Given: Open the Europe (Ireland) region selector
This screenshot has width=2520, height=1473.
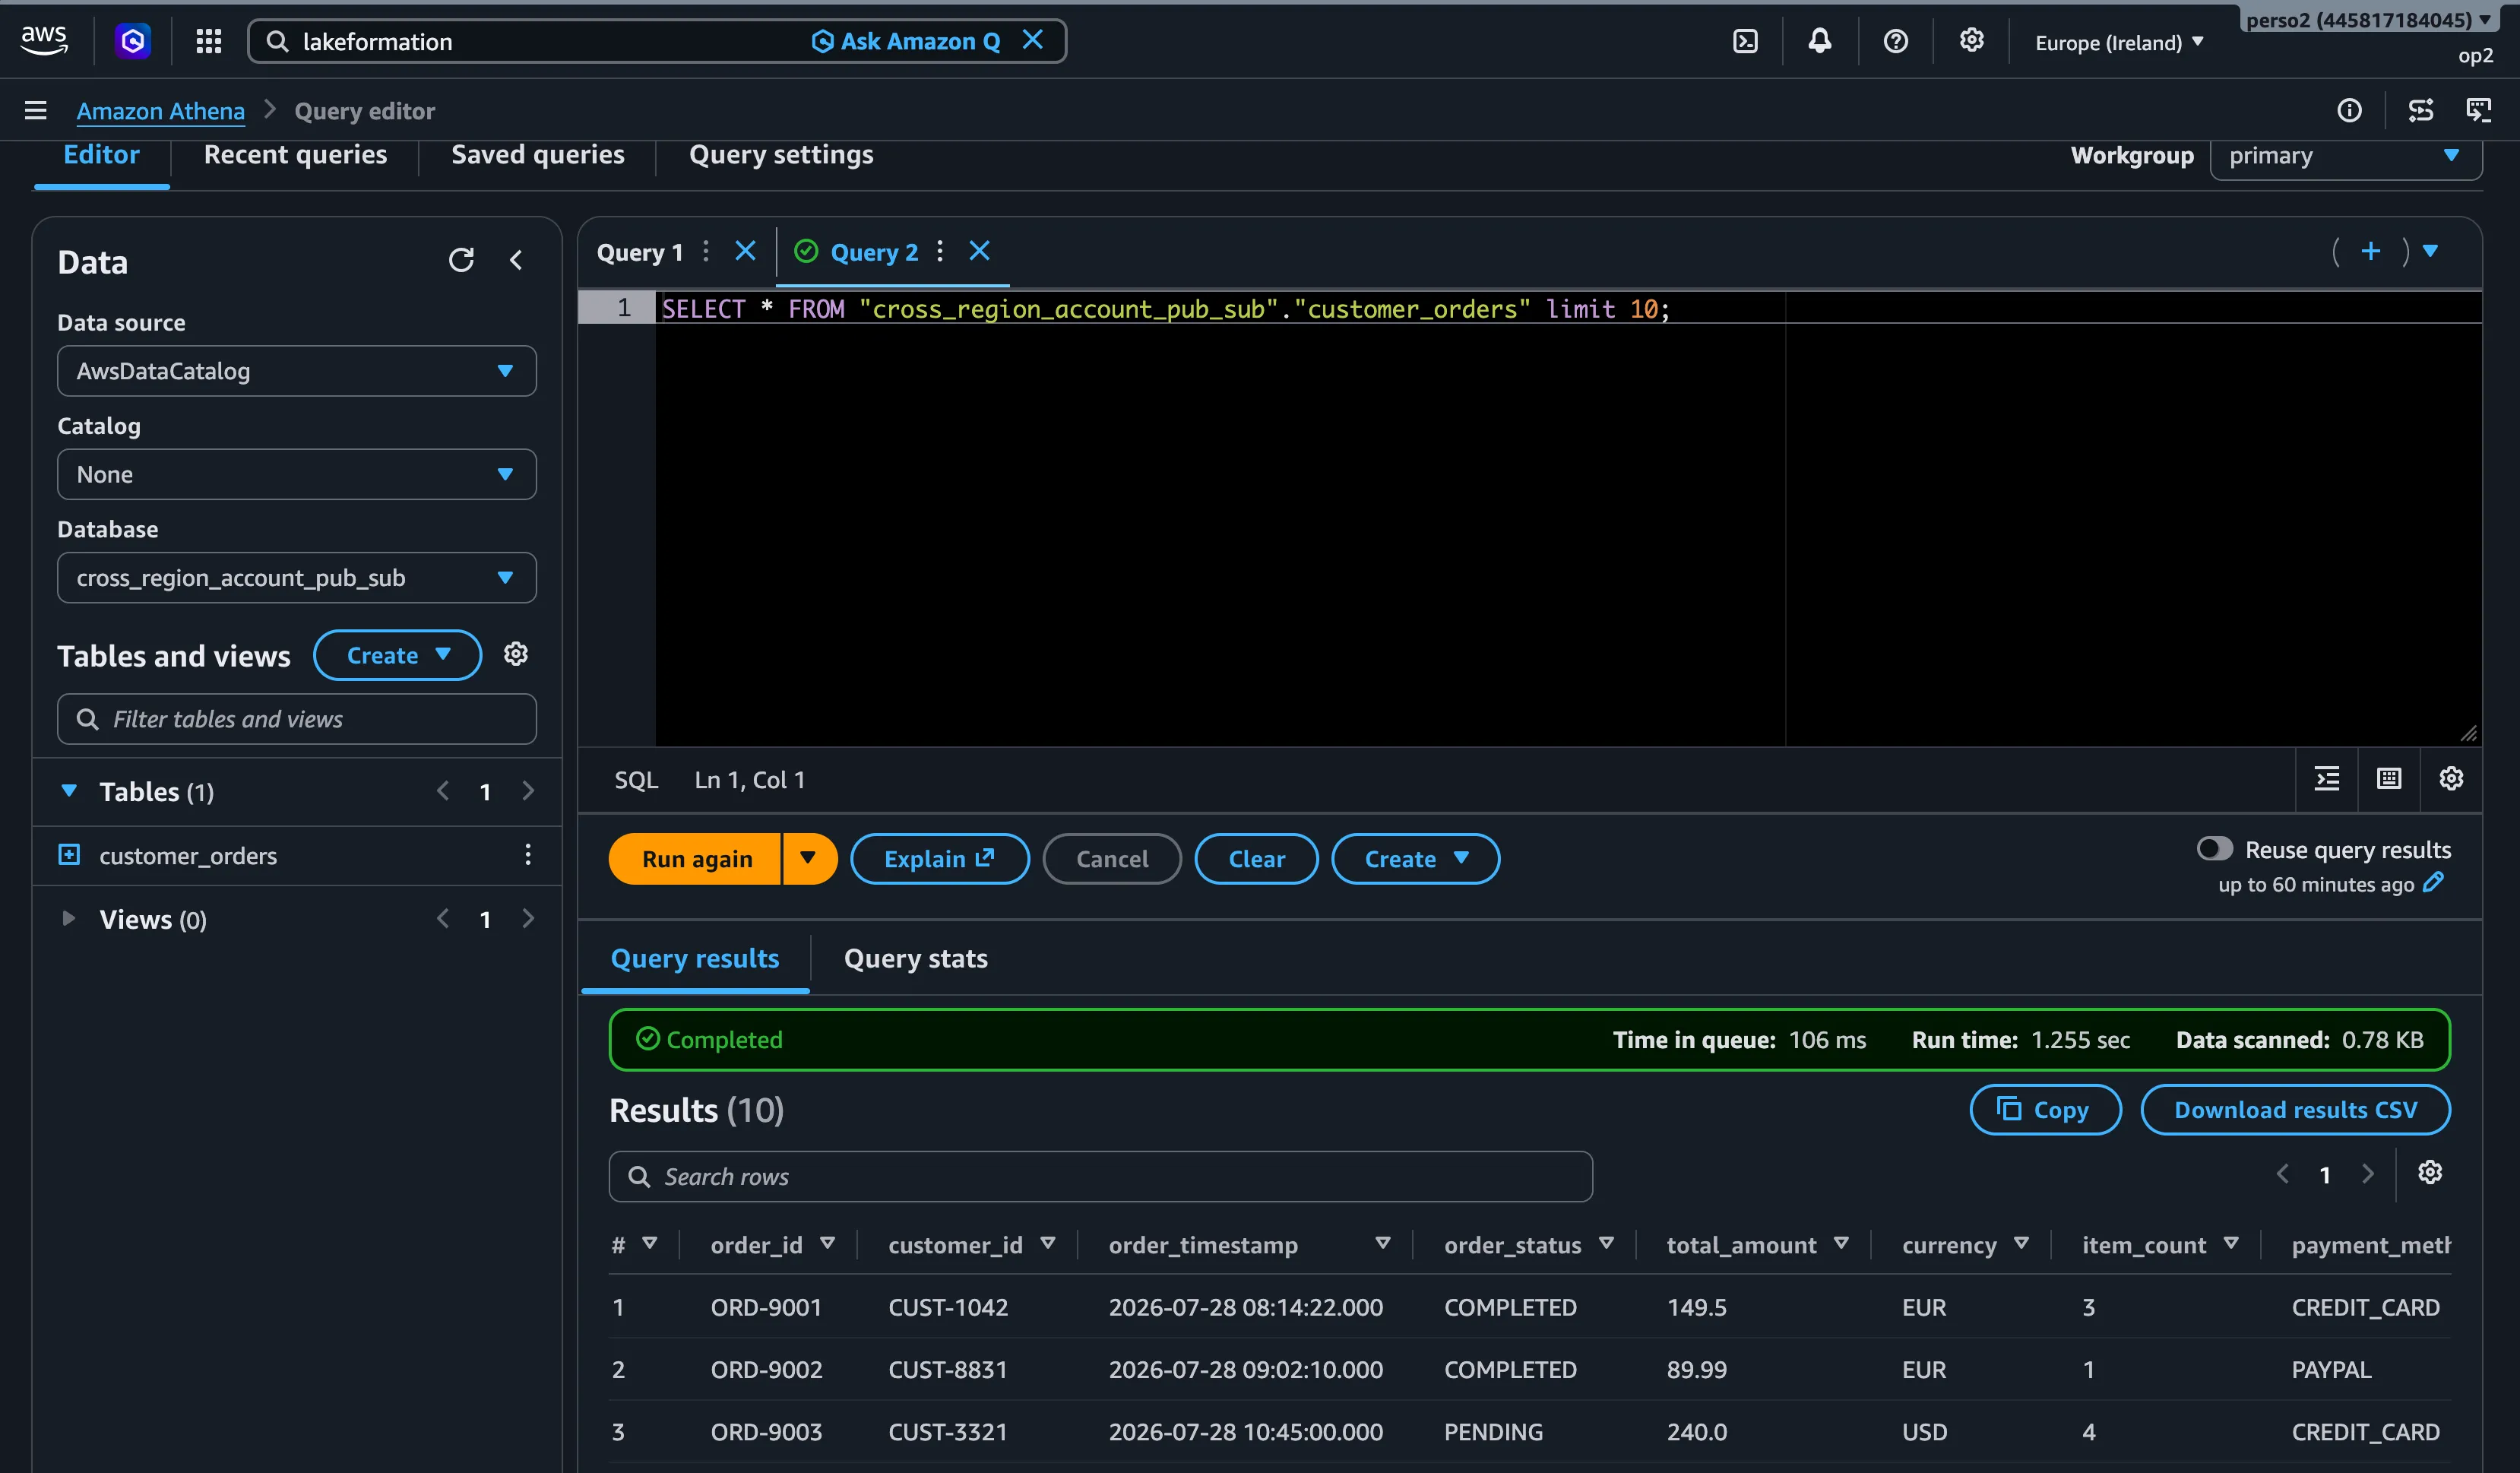Looking at the screenshot, I should pyautogui.click(x=2119, y=42).
